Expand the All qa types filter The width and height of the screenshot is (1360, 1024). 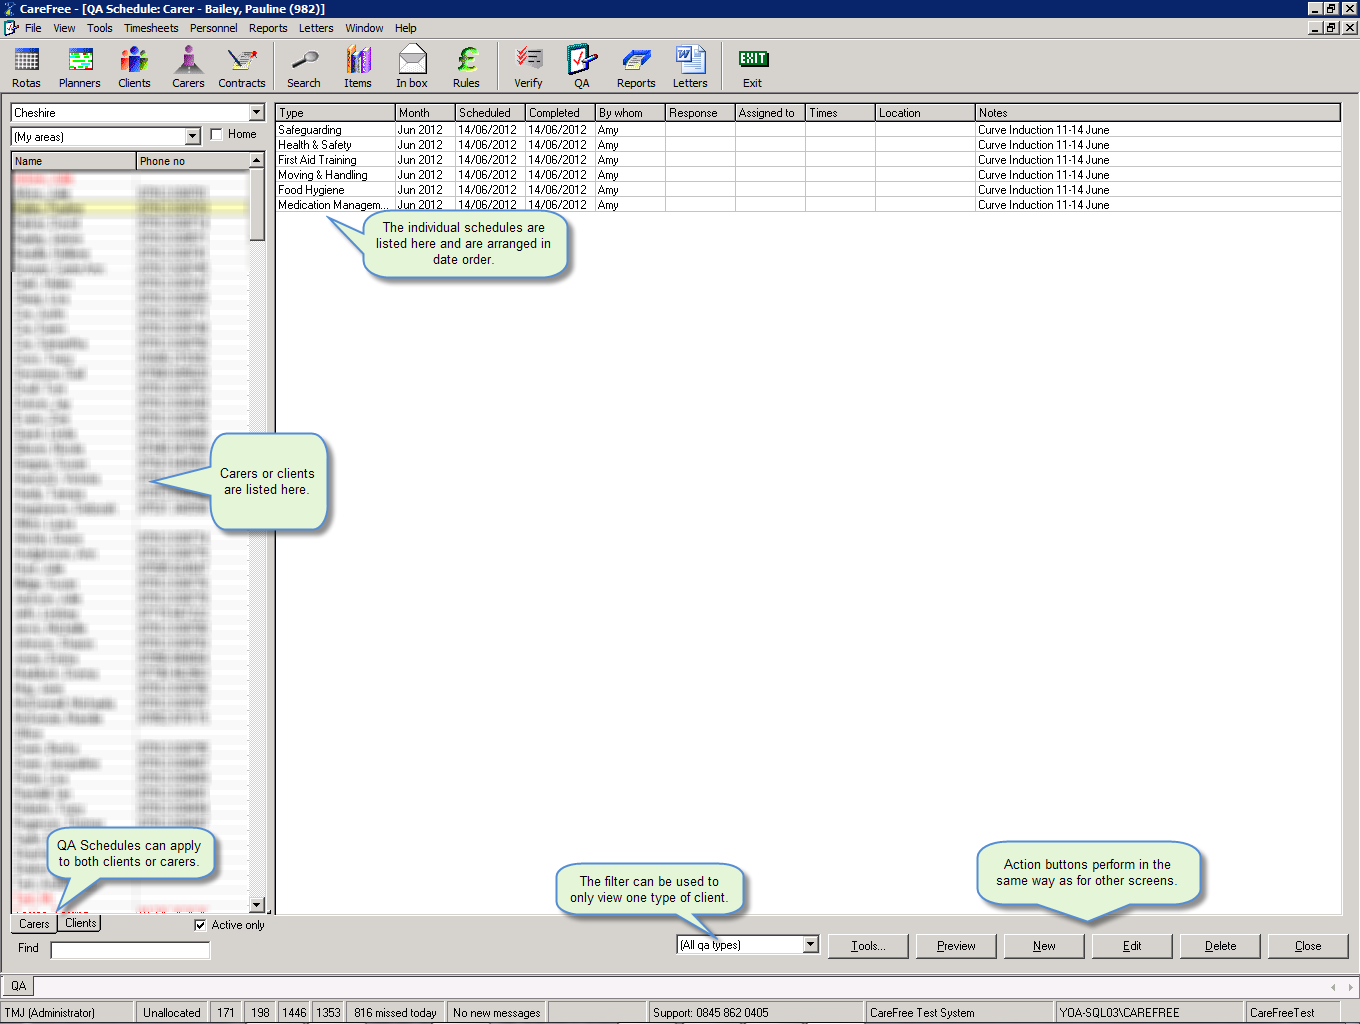[811, 945]
